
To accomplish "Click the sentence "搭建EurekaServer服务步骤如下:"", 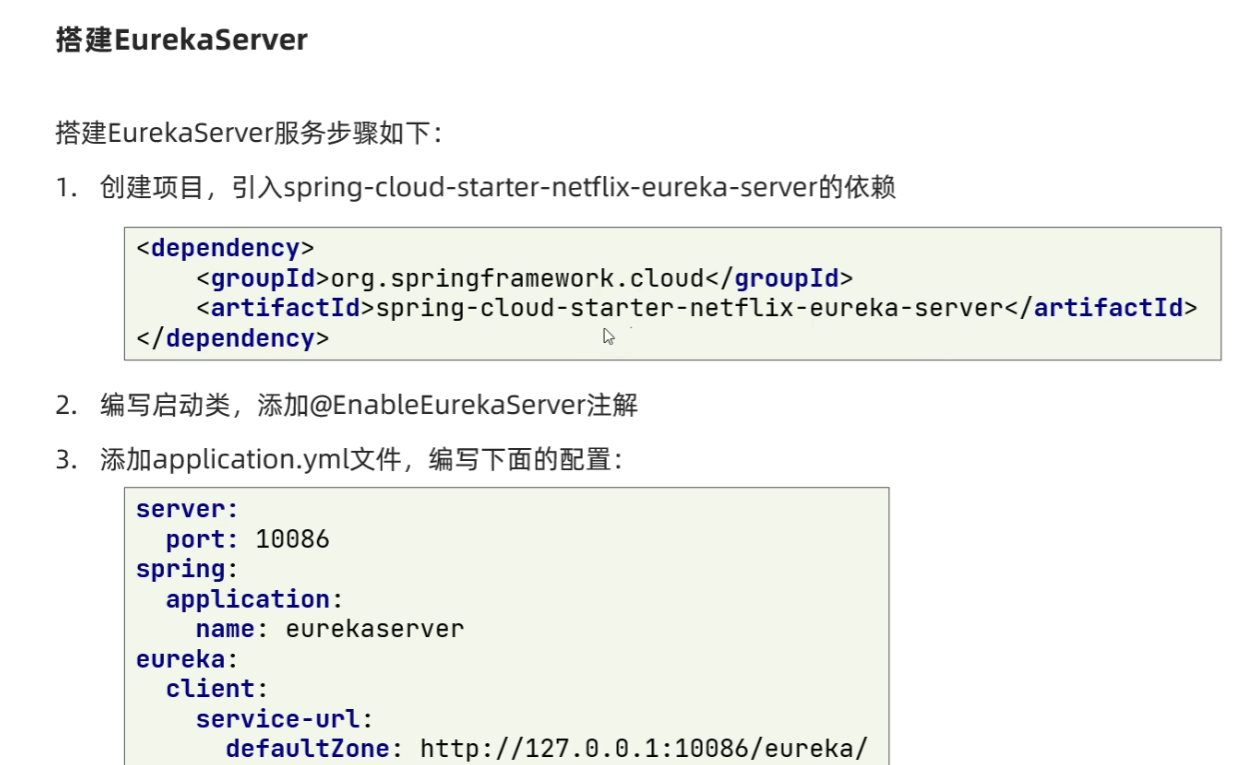I will (x=250, y=133).
